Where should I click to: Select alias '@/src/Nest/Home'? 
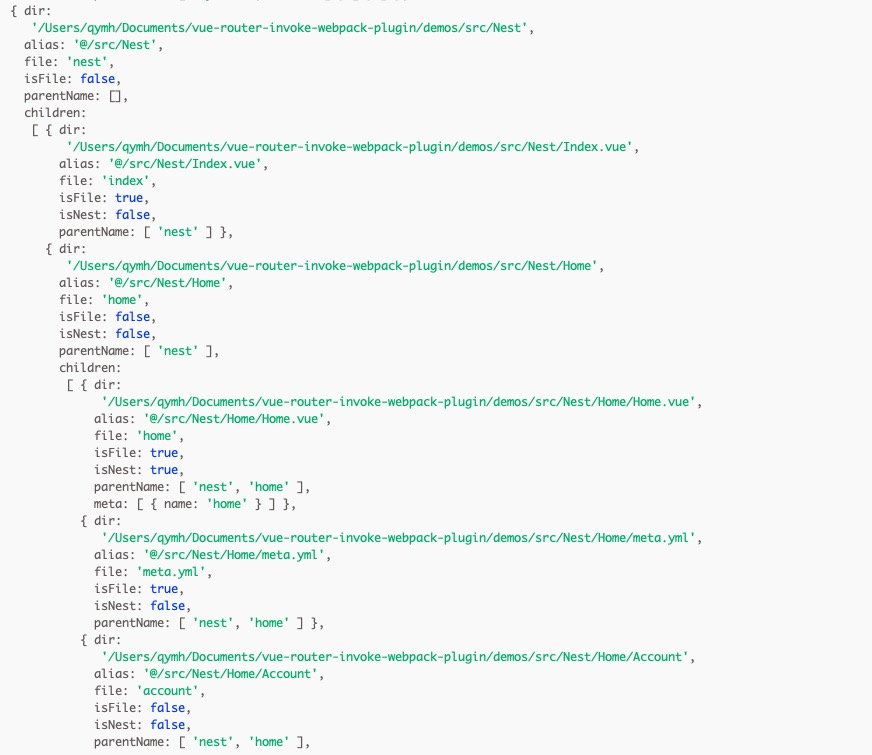(x=168, y=283)
